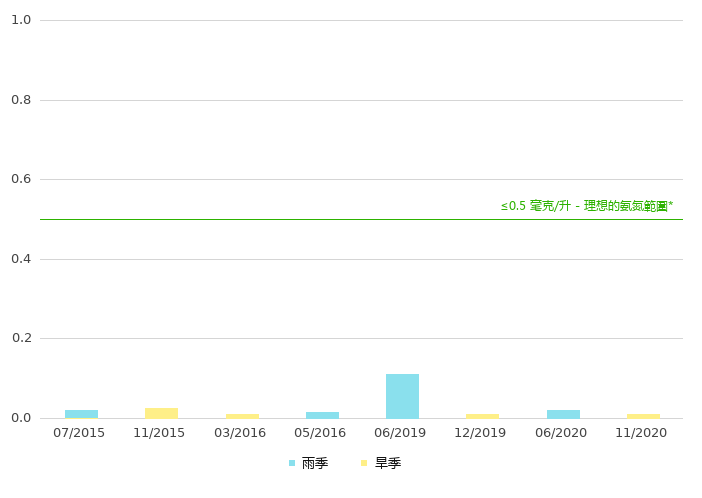
Task: Click the 0.6 y-axis label
Action: [21, 179]
